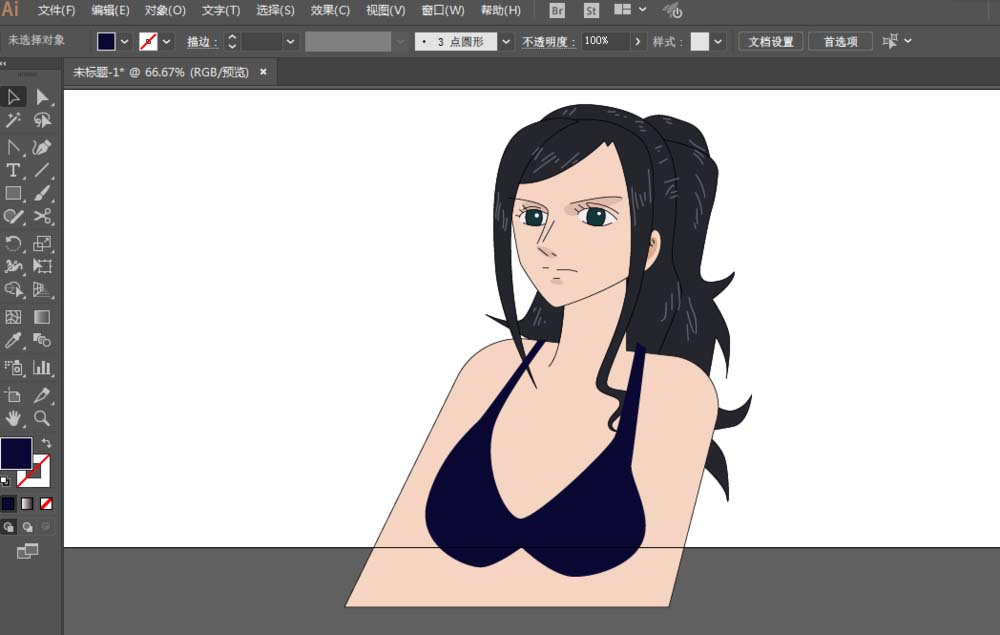Select the Magic Wand tool

tap(13, 120)
